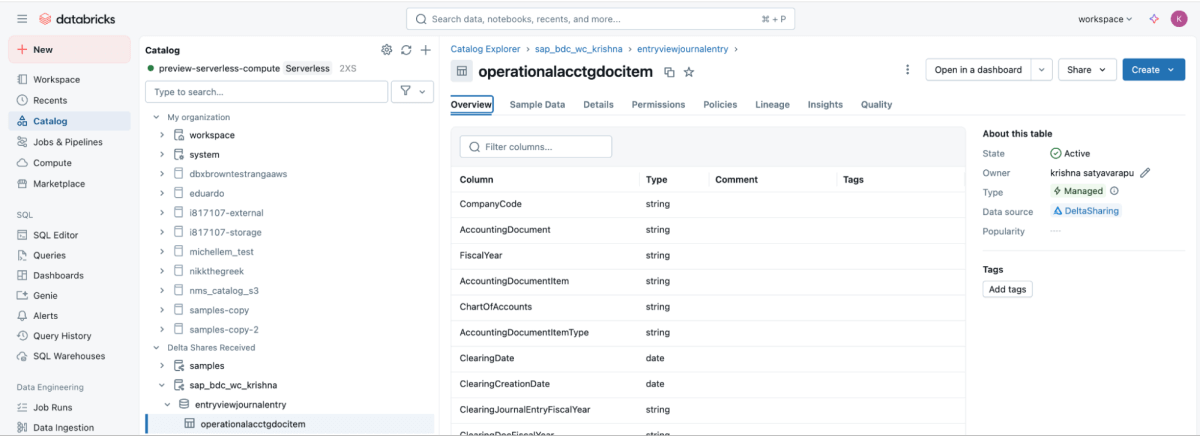
Task: Refresh the catalog tree
Action: pyautogui.click(x=406, y=50)
